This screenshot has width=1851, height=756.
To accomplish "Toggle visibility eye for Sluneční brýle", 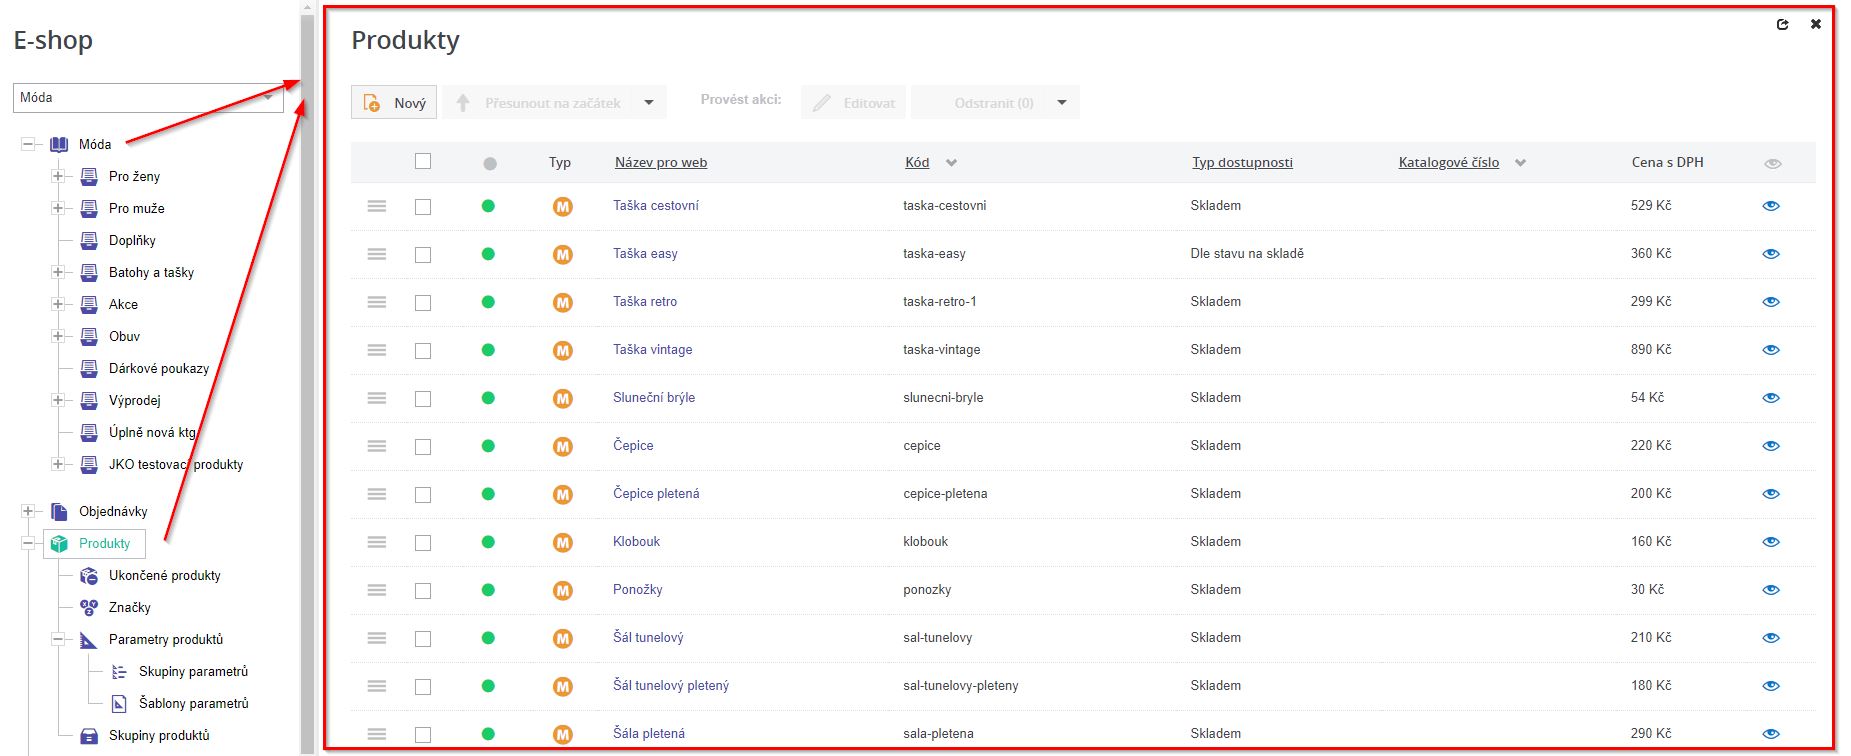I will 1771,398.
